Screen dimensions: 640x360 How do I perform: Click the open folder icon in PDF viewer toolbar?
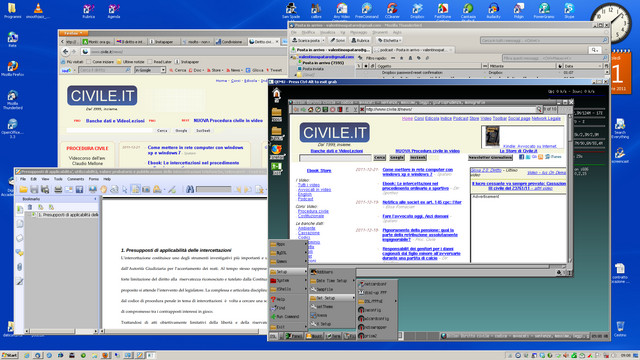(23, 189)
